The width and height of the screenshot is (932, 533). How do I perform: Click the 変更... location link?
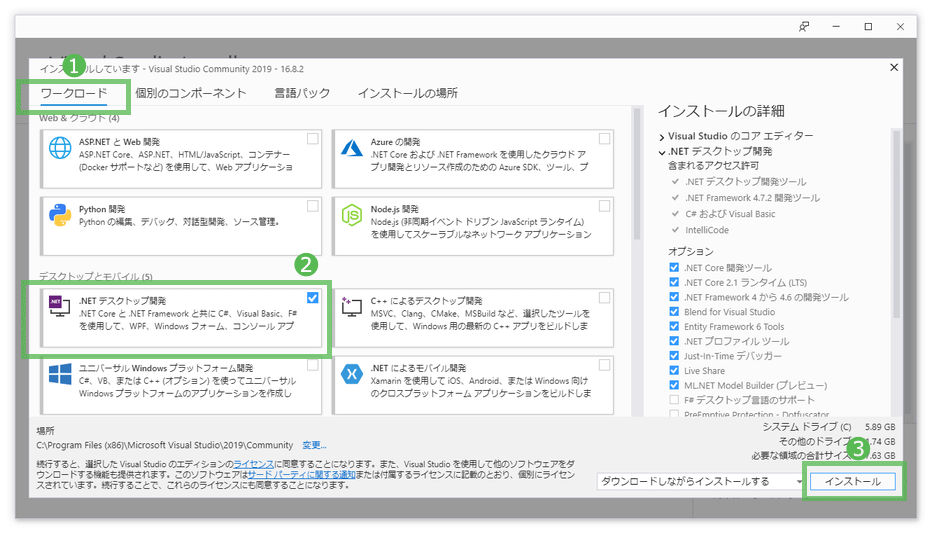point(314,445)
